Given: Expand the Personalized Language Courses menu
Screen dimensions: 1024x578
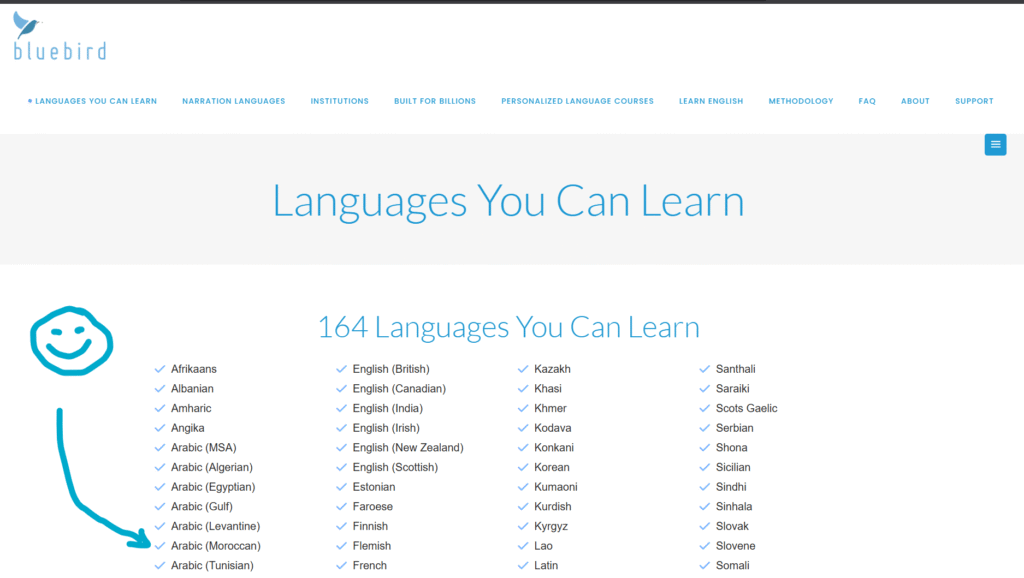Looking at the screenshot, I should [577, 100].
